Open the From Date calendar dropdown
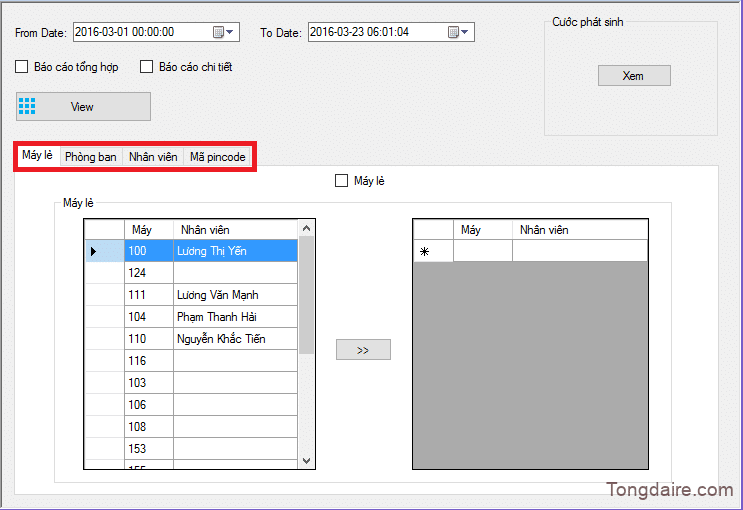Screen dimensions: 743x510 225,33
